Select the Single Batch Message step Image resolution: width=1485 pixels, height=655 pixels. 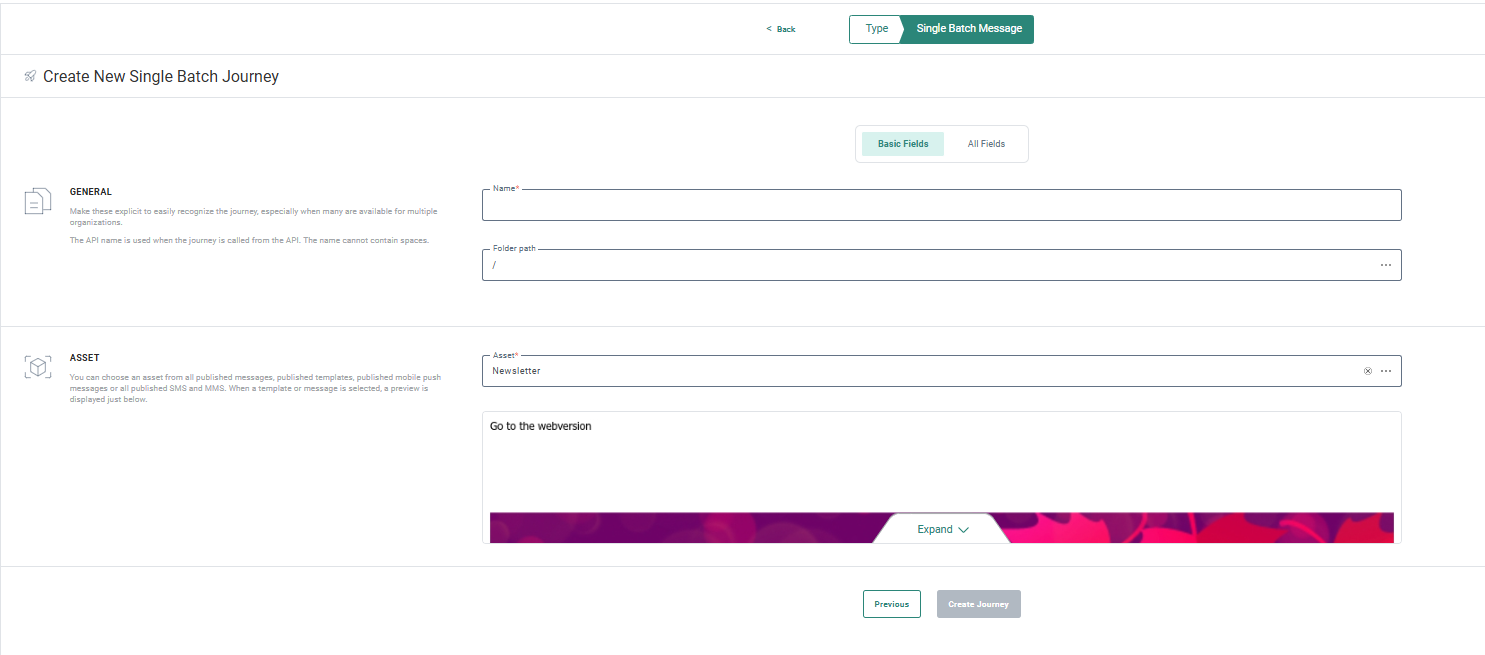(968, 29)
